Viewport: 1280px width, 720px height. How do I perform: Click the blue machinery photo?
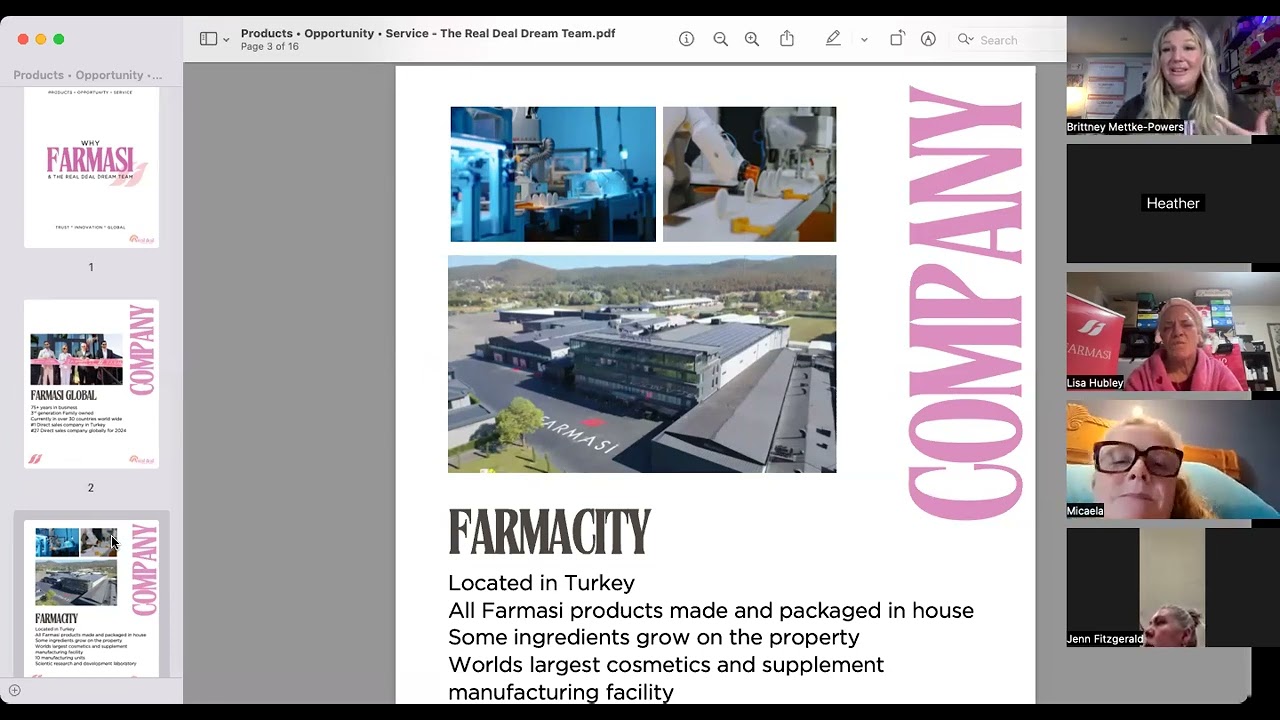coord(553,174)
